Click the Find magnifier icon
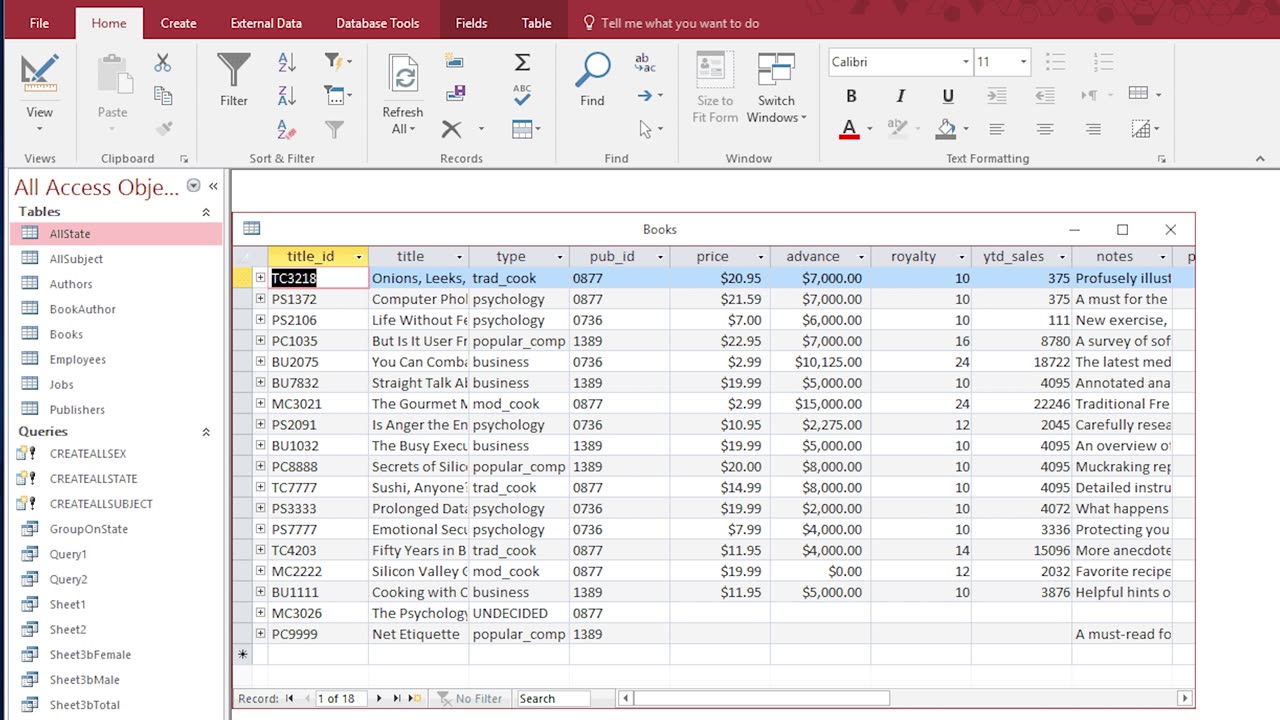Image resolution: width=1280 pixels, height=720 pixels. pyautogui.click(x=592, y=70)
